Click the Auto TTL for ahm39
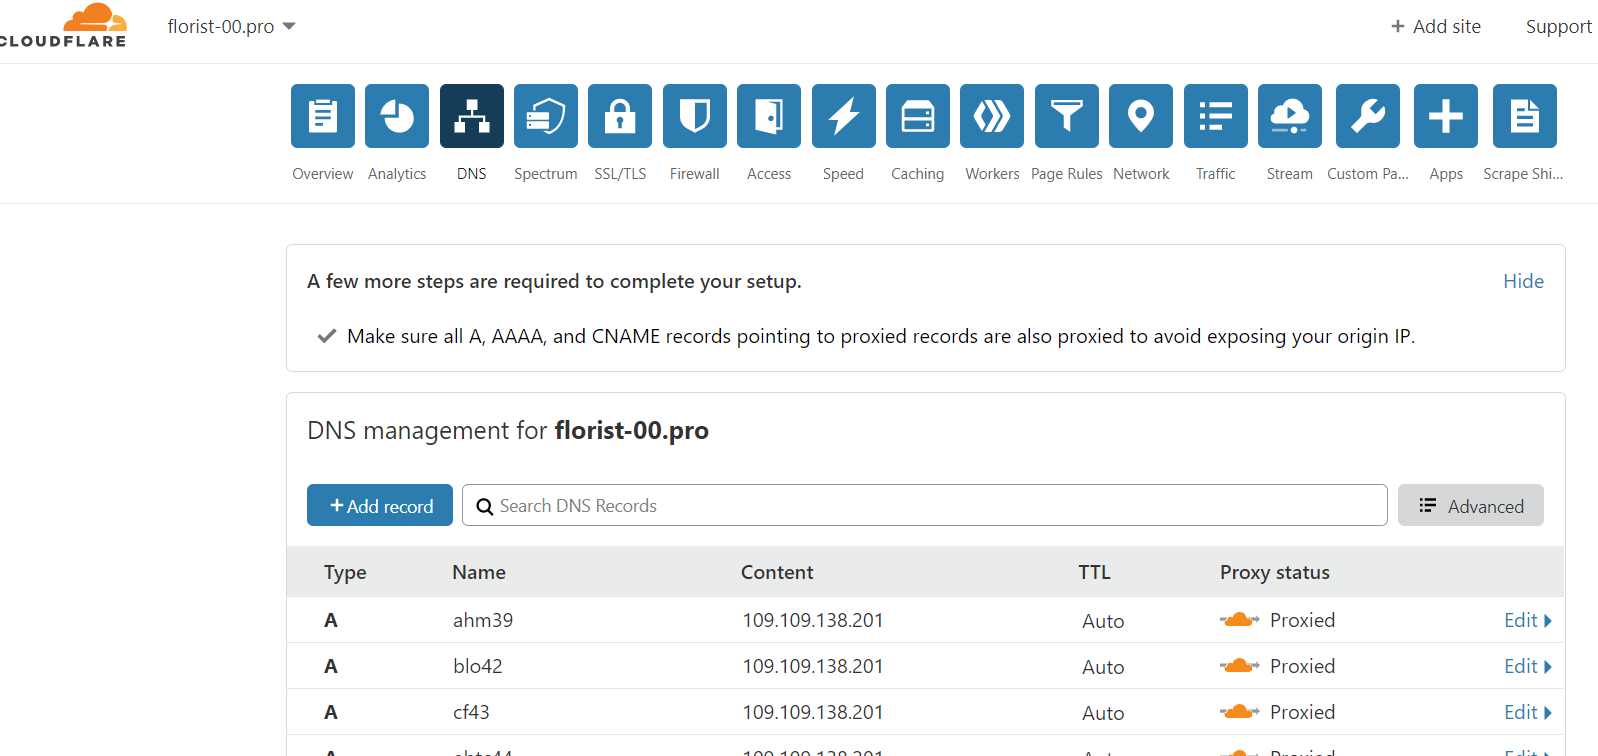Viewport: 1598px width, 756px height. point(1103,621)
